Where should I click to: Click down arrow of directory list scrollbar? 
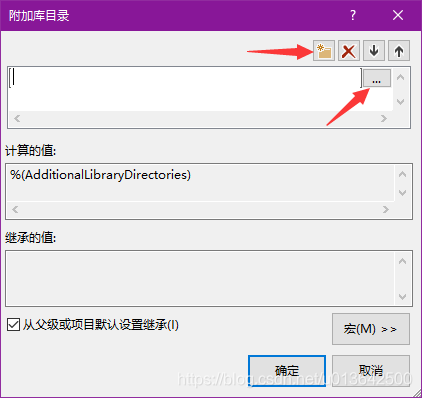401,101
